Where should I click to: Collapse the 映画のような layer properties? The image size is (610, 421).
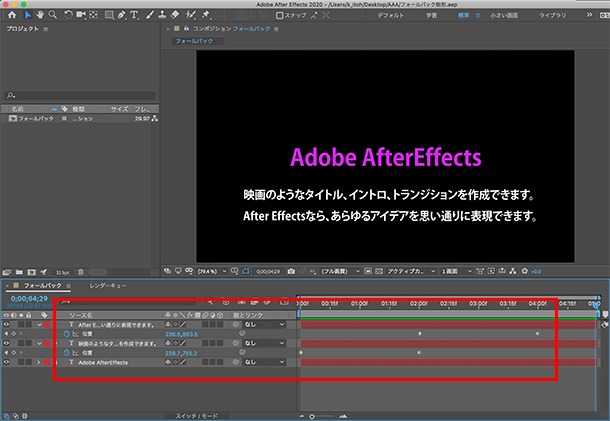39,343
